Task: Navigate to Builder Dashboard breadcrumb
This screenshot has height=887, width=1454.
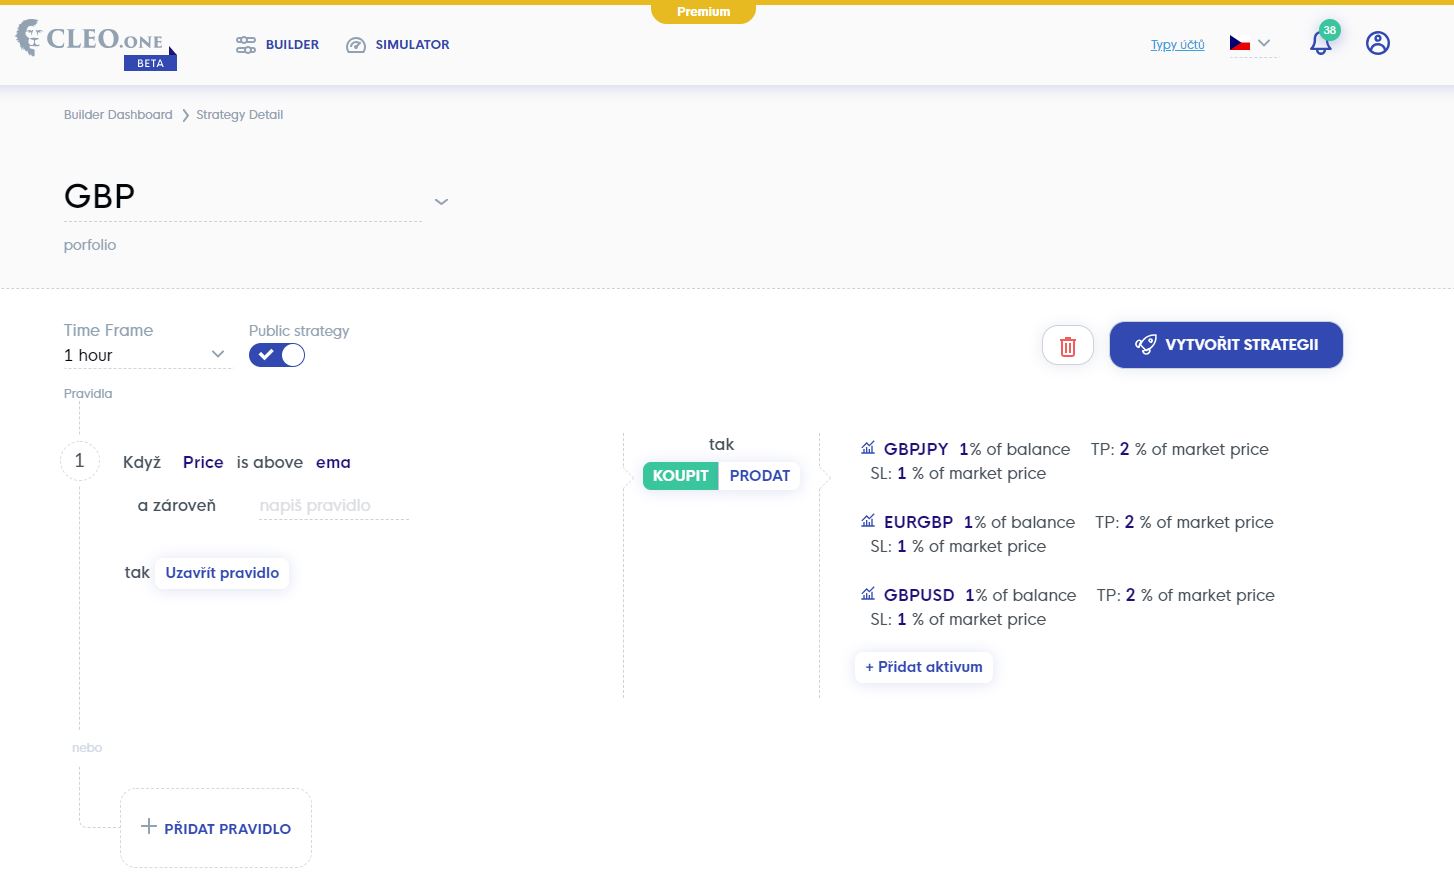Action: click(x=118, y=115)
